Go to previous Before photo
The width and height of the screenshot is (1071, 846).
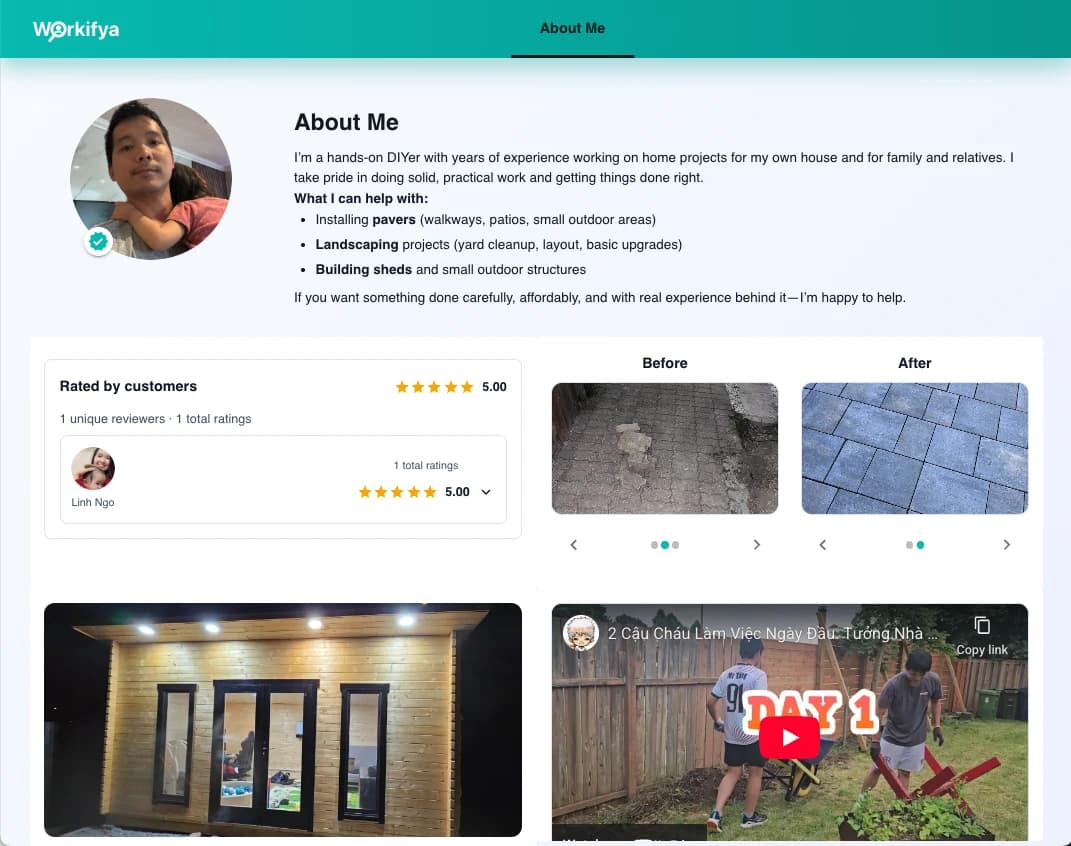coord(574,545)
